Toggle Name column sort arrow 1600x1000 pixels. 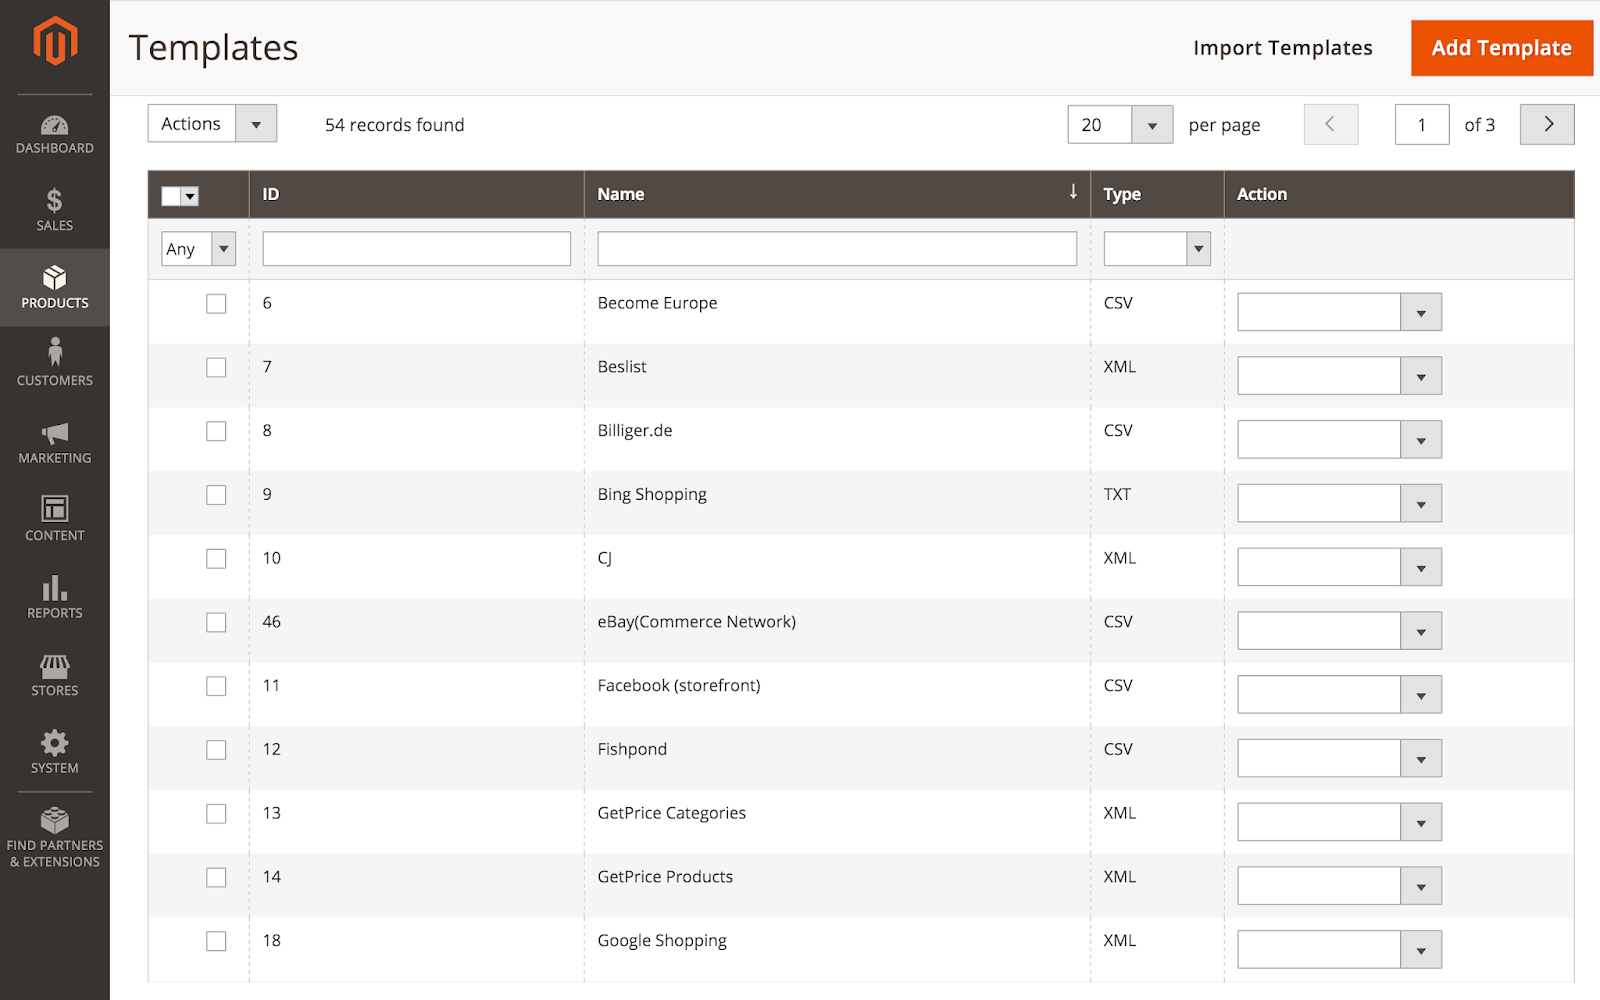(x=1073, y=192)
